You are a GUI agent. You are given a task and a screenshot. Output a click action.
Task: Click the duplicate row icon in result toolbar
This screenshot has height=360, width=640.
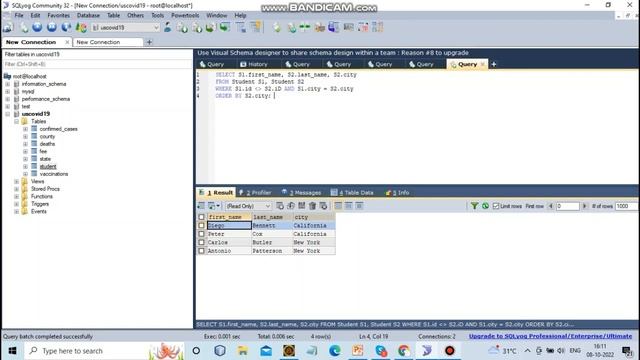[291, 206]
